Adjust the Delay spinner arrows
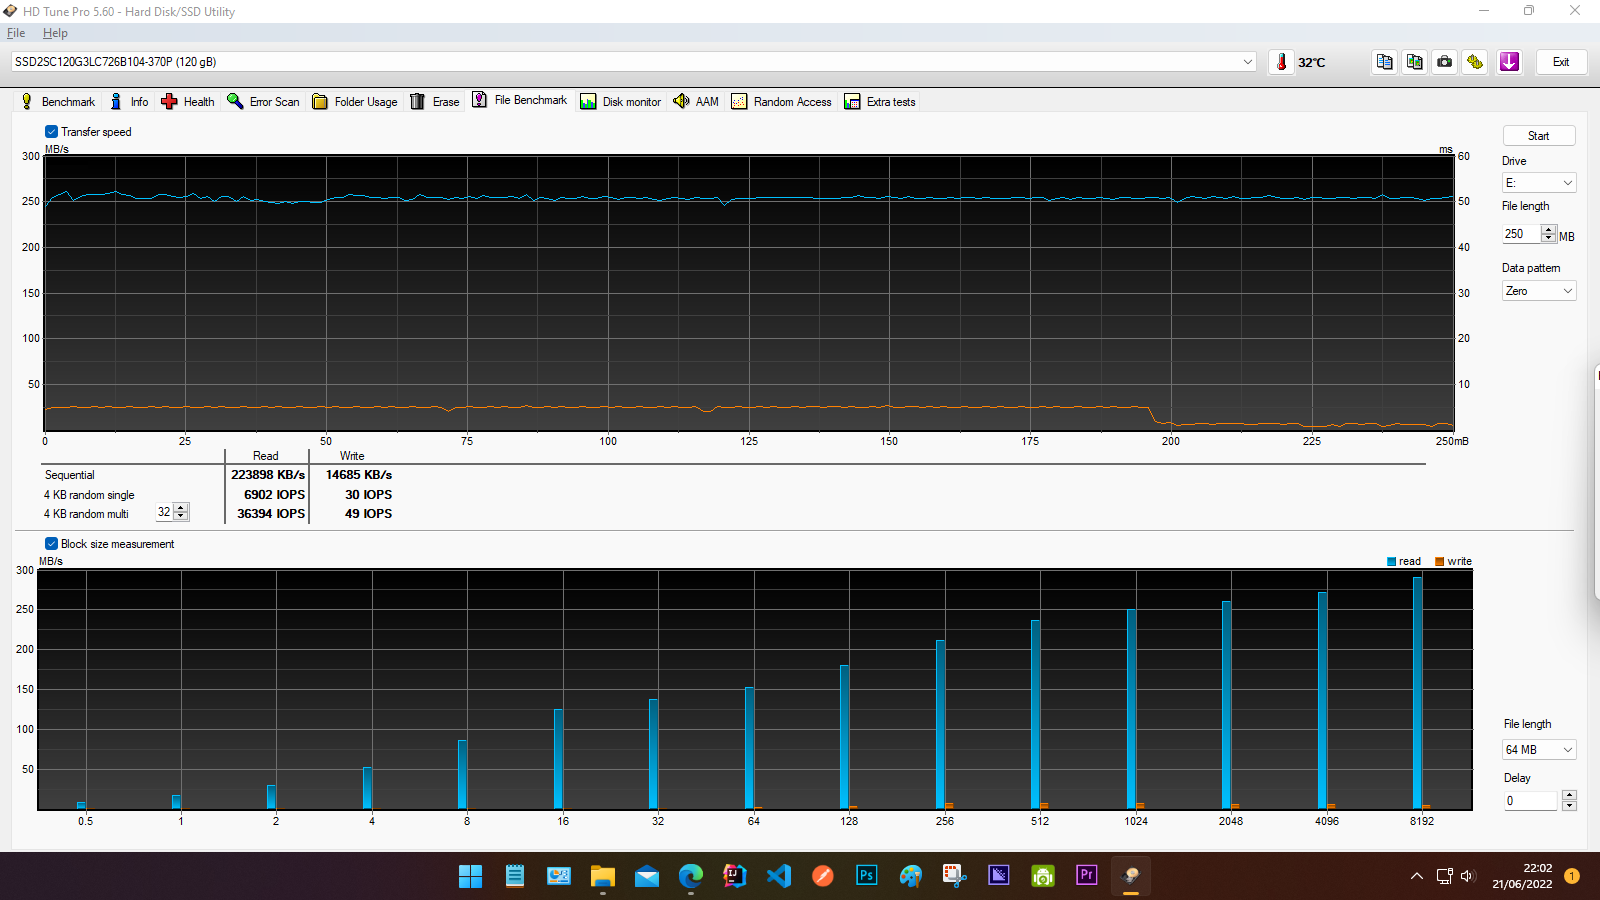The height and width of the screenshot is (900, 1600). coord(1569,801)
